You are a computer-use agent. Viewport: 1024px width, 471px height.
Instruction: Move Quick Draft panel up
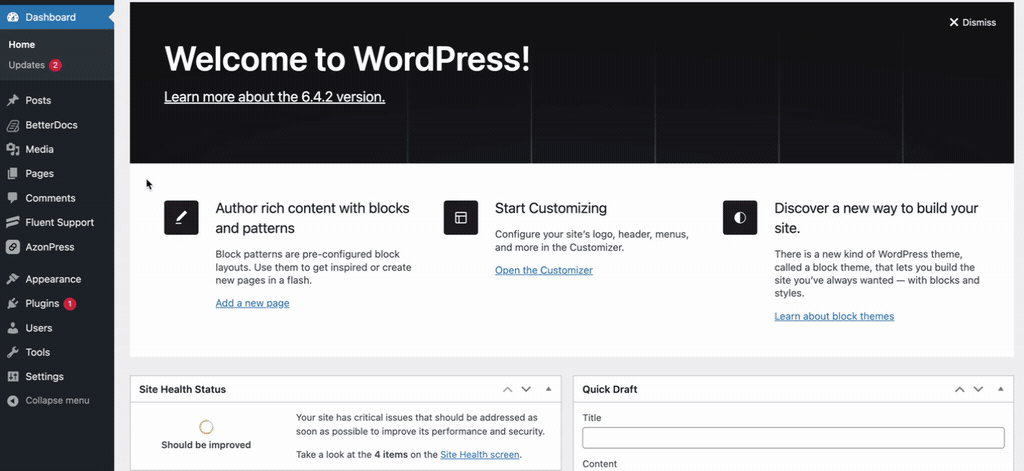[959, 389]
